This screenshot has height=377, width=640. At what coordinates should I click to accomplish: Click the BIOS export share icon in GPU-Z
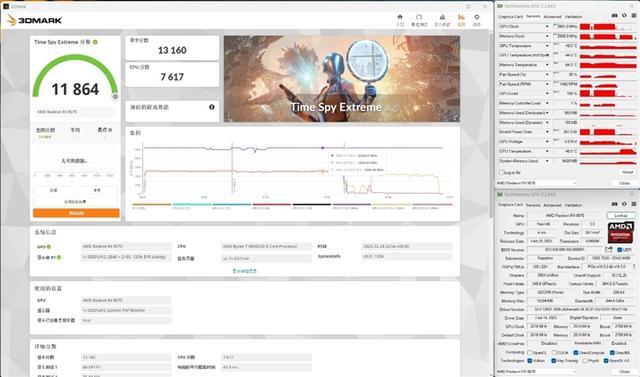[609, 249]
